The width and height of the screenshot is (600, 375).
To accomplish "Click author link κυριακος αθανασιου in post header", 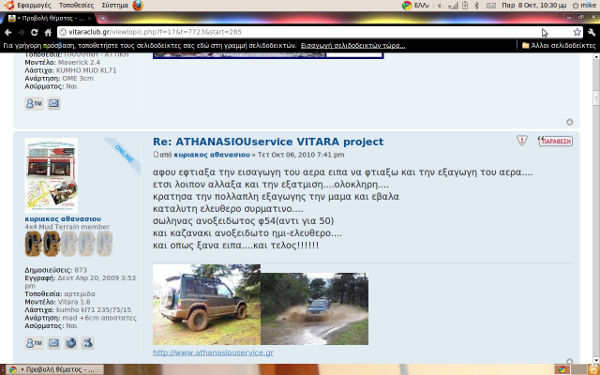I will tap(212, 155).
